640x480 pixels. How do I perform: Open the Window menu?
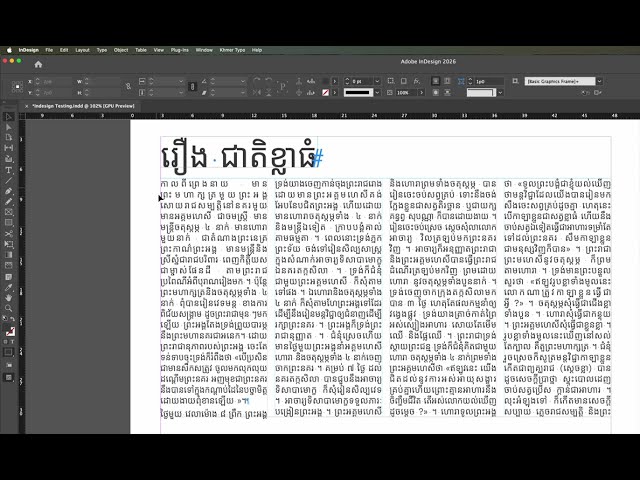pos(204,50)
